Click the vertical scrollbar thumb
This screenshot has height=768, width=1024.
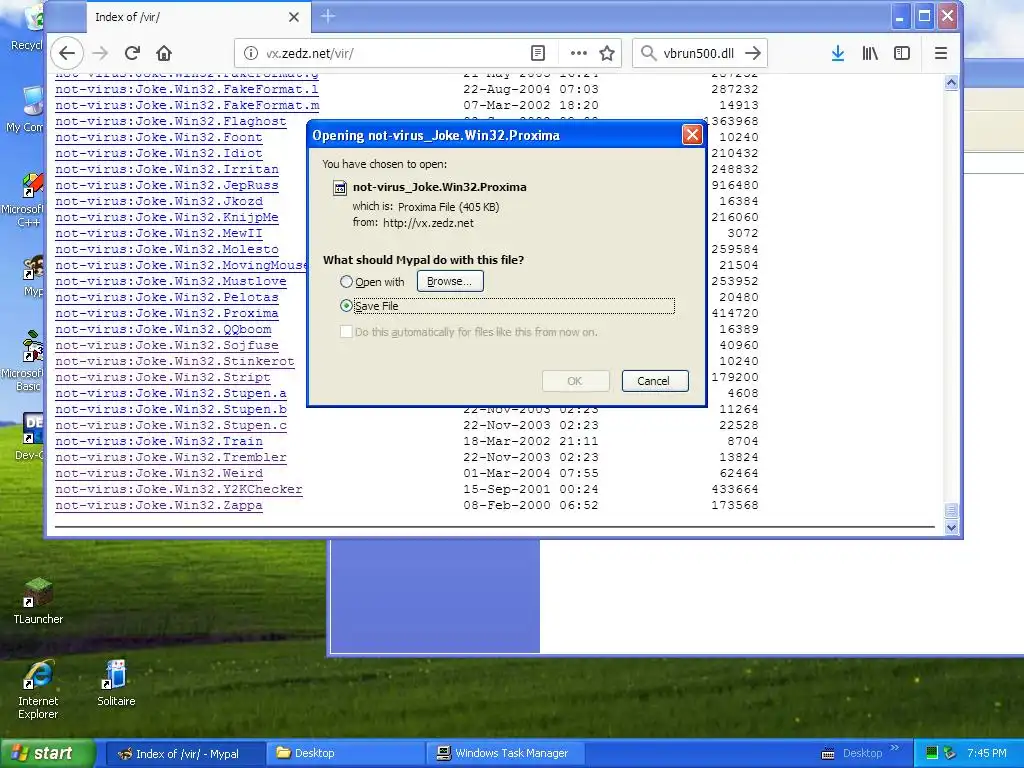click(x=952, y=510)
